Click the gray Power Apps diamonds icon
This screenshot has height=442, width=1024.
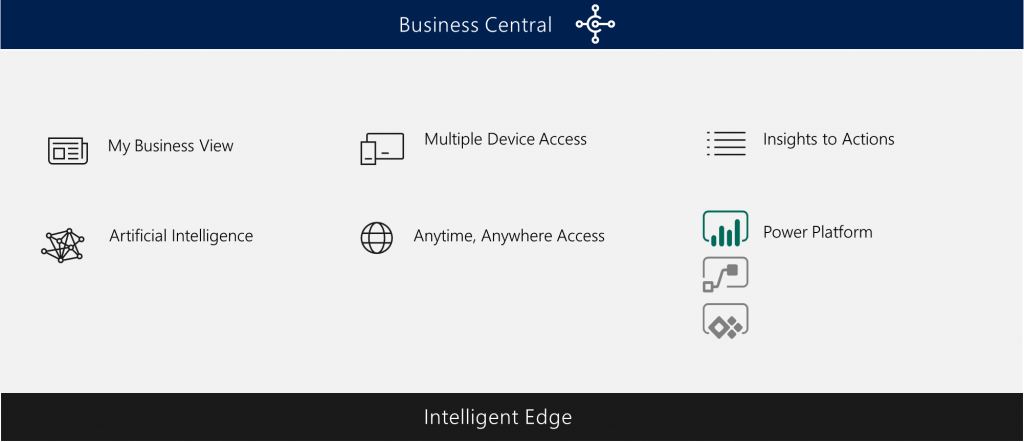click(725, 321)
